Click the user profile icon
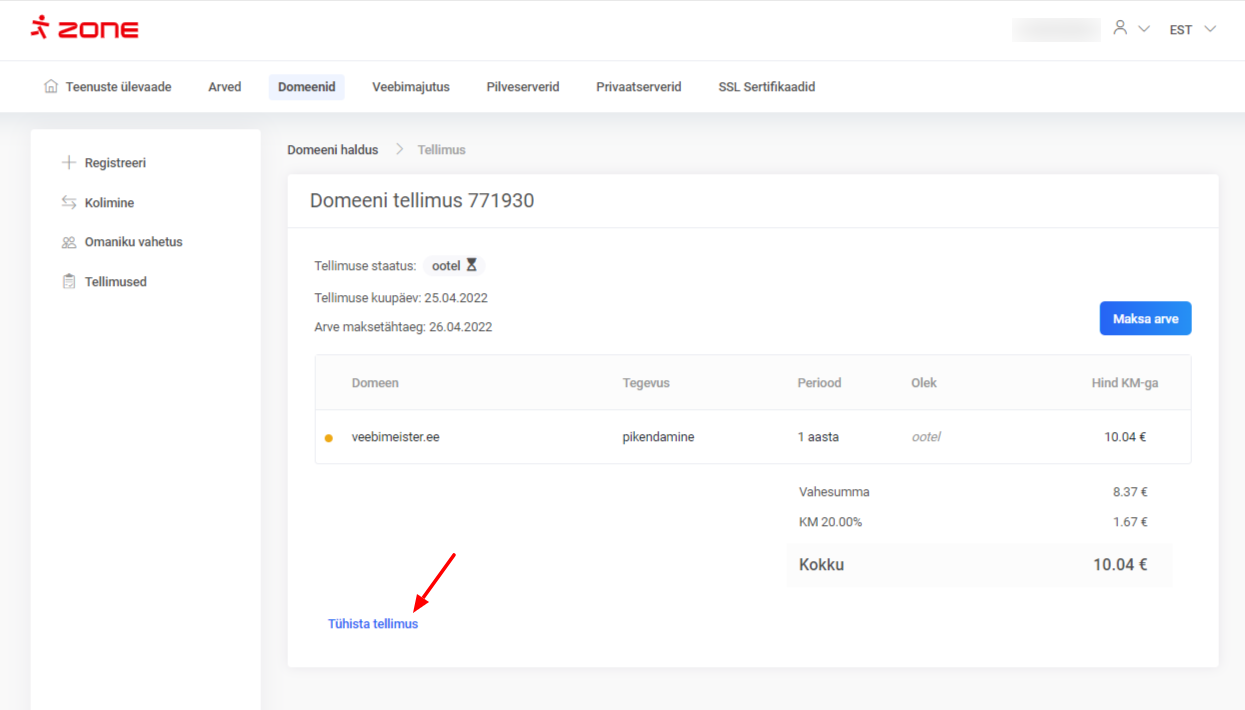 tap(1120, 28)
